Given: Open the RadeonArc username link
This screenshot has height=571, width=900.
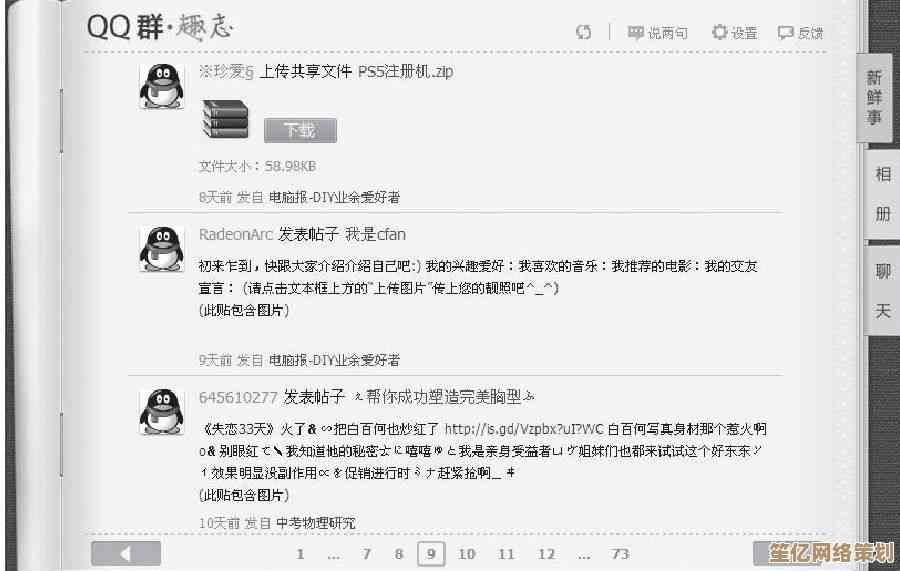Looking at the screenshot, I should (x=235, y=235).
